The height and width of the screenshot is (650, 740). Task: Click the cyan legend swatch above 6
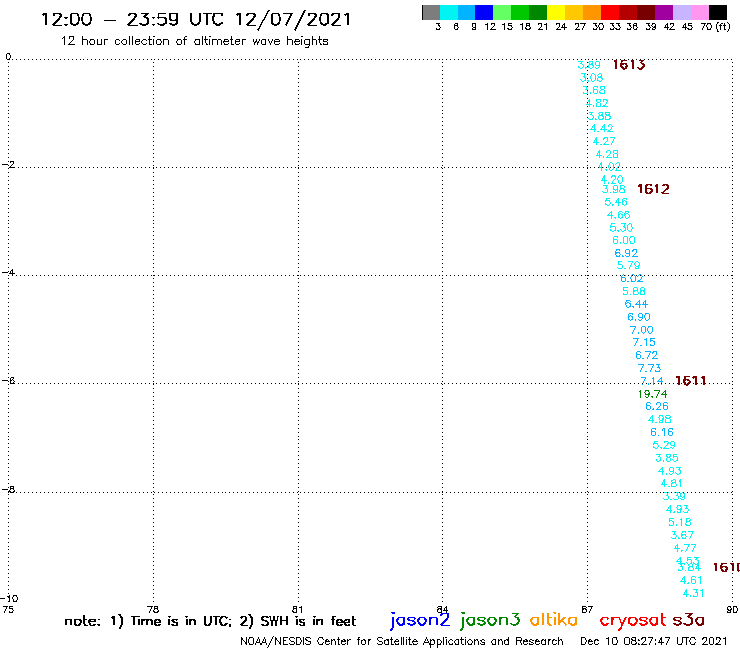click(x=449, y=12)
